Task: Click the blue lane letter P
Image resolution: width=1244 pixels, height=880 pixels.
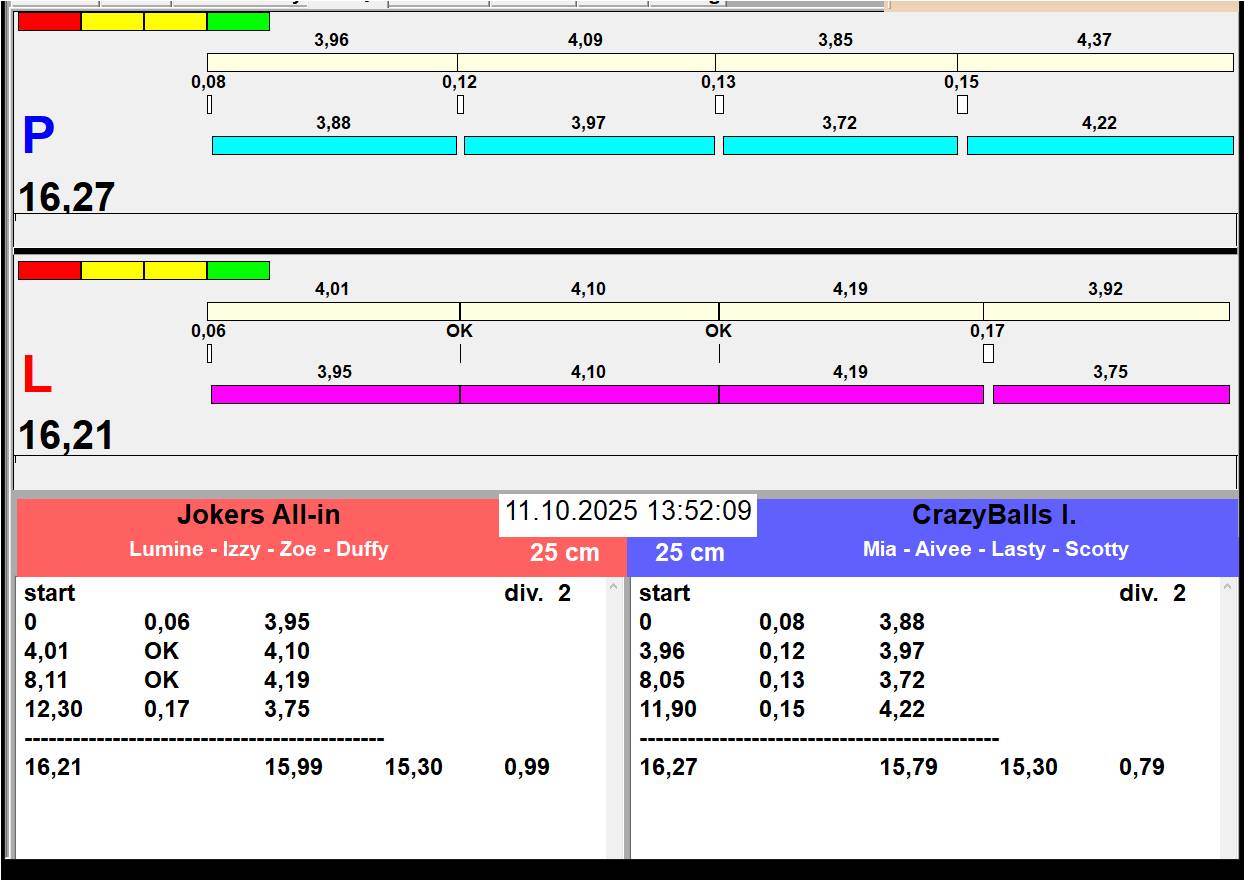Action: pyautogui.click(x=38, y=136)
